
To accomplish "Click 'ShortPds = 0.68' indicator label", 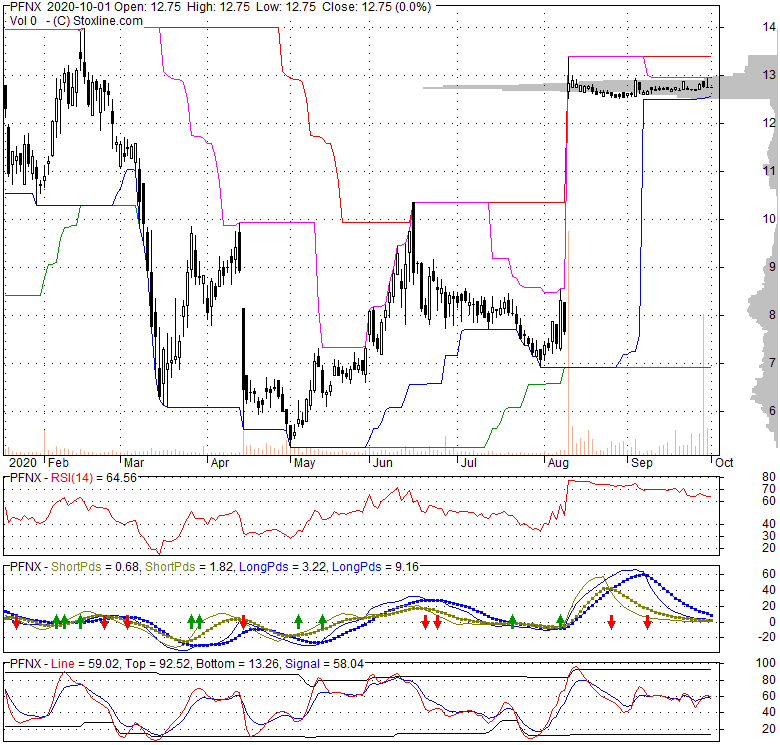I will (x=95, y=567).
